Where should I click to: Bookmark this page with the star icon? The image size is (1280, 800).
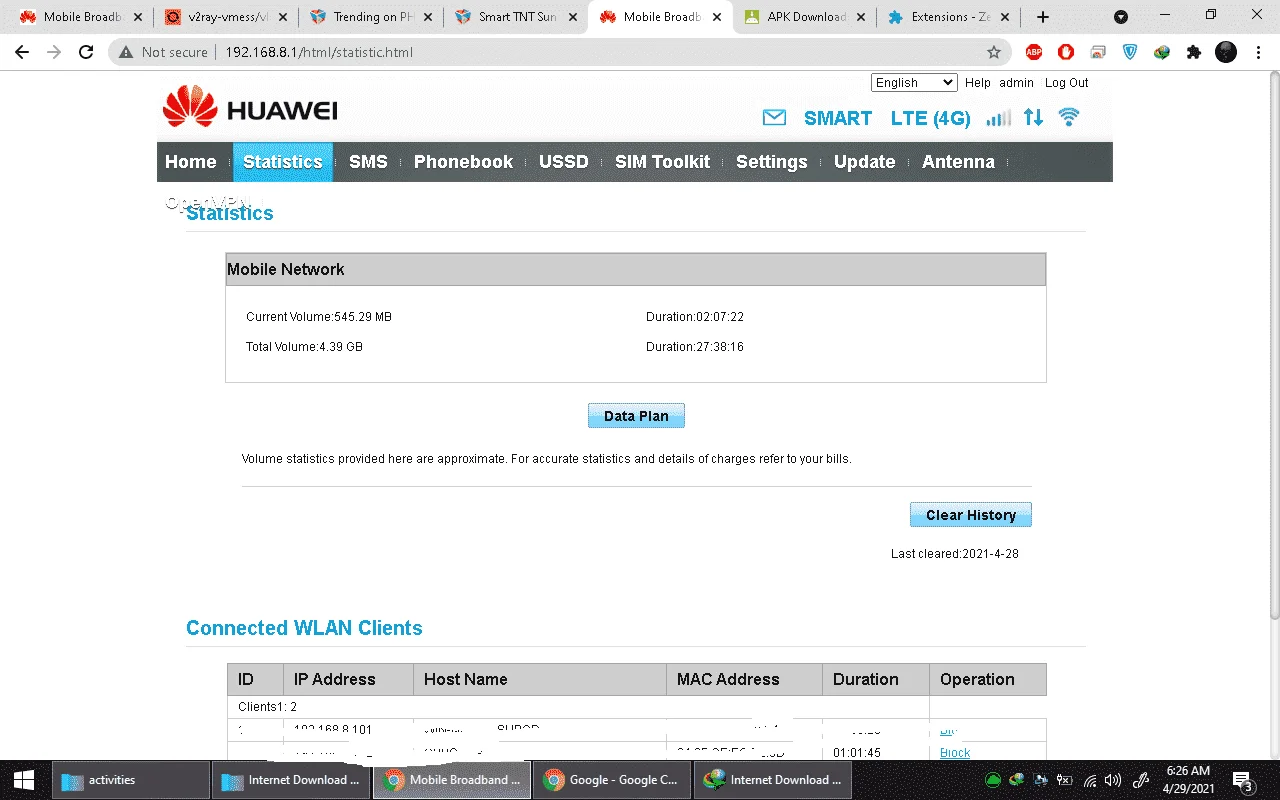pyautogui.click(x=994, y=52)
